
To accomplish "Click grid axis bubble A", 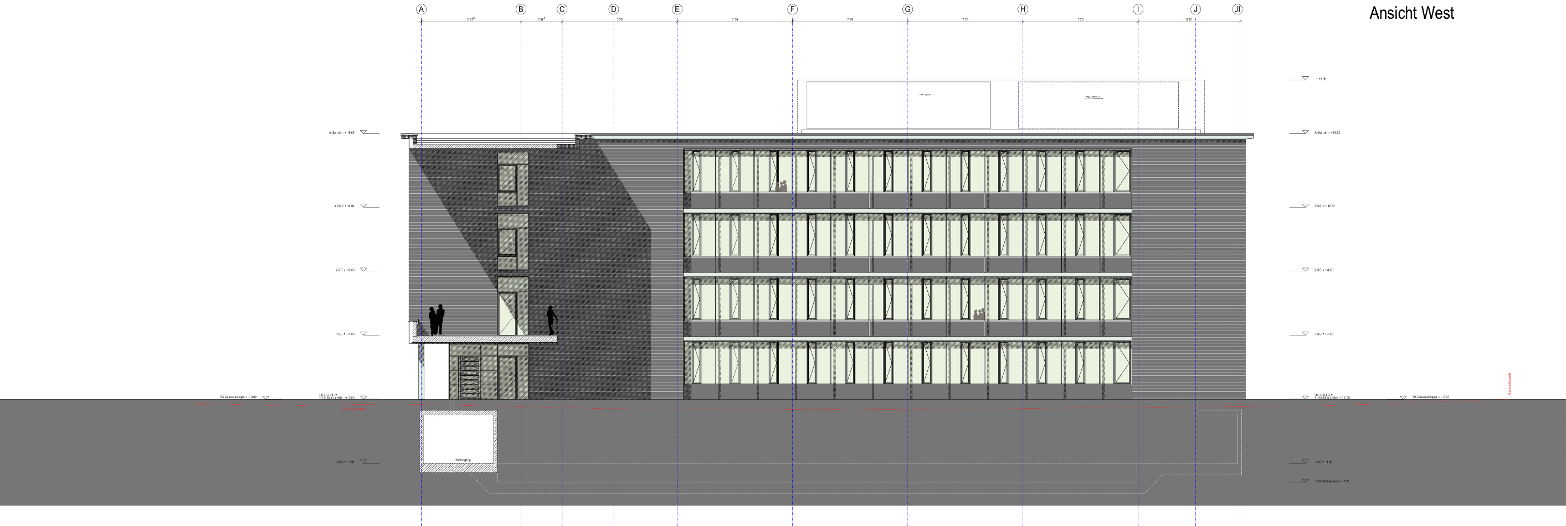I will [422, 9].
